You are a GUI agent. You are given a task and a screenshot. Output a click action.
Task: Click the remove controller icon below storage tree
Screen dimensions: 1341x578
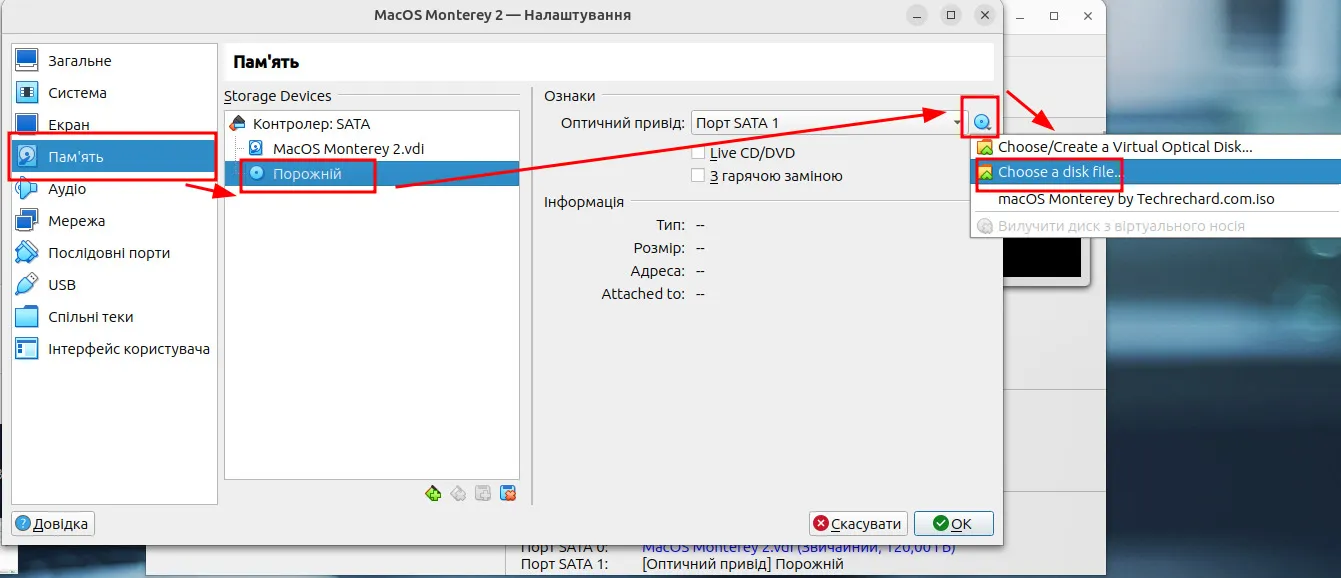click(458, 493)
